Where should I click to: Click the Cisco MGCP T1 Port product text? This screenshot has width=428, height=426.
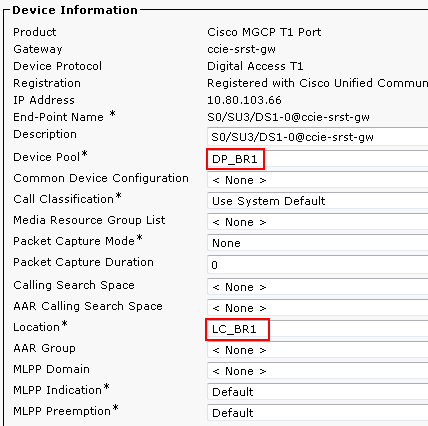[264, 32]
